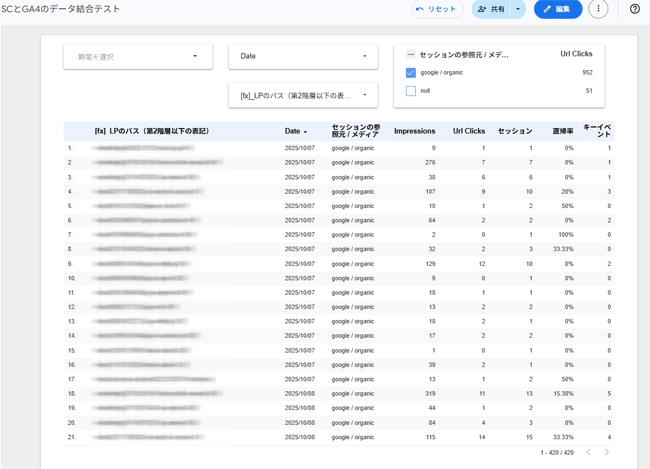This screenshot has width=650, height=469.
Task: Click row number 1. in table
Action: tap(70, 148)
